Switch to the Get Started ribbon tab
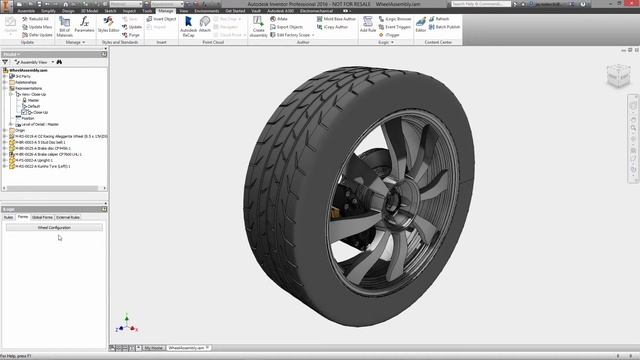 235,11
